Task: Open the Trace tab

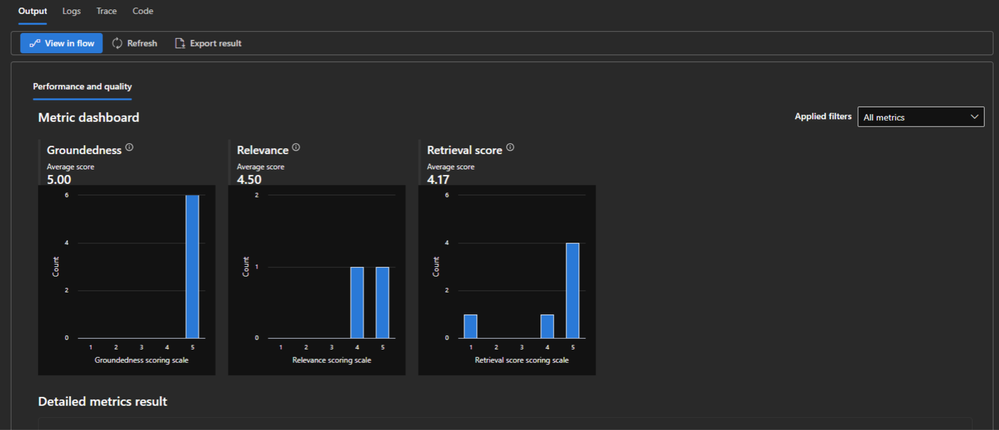Action: click(106, 11)
